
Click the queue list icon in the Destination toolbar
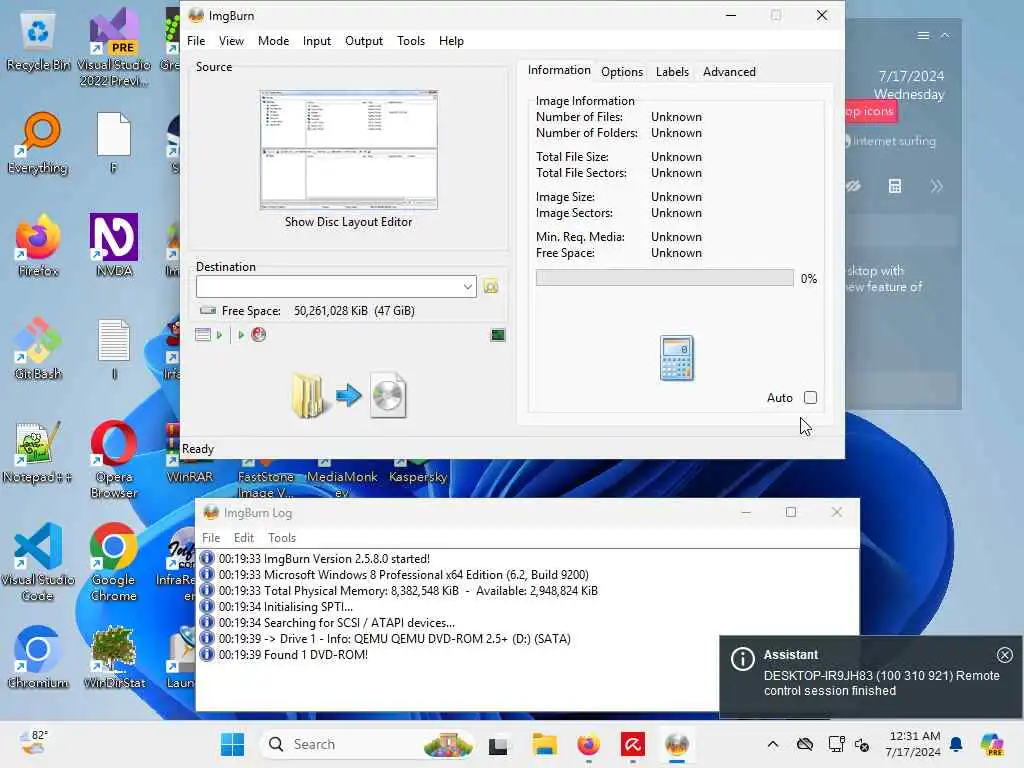[203, 335]
